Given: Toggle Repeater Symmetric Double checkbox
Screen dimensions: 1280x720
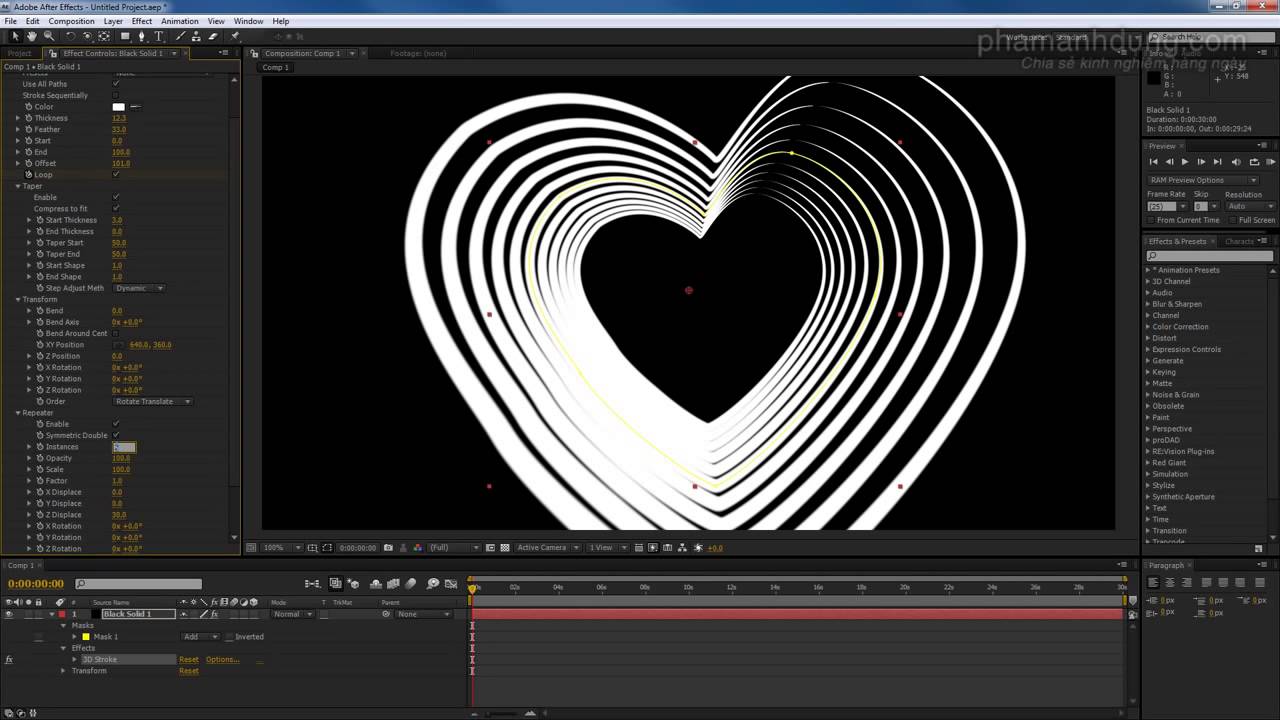Looking at the screenshot, I should pos(116,435).
